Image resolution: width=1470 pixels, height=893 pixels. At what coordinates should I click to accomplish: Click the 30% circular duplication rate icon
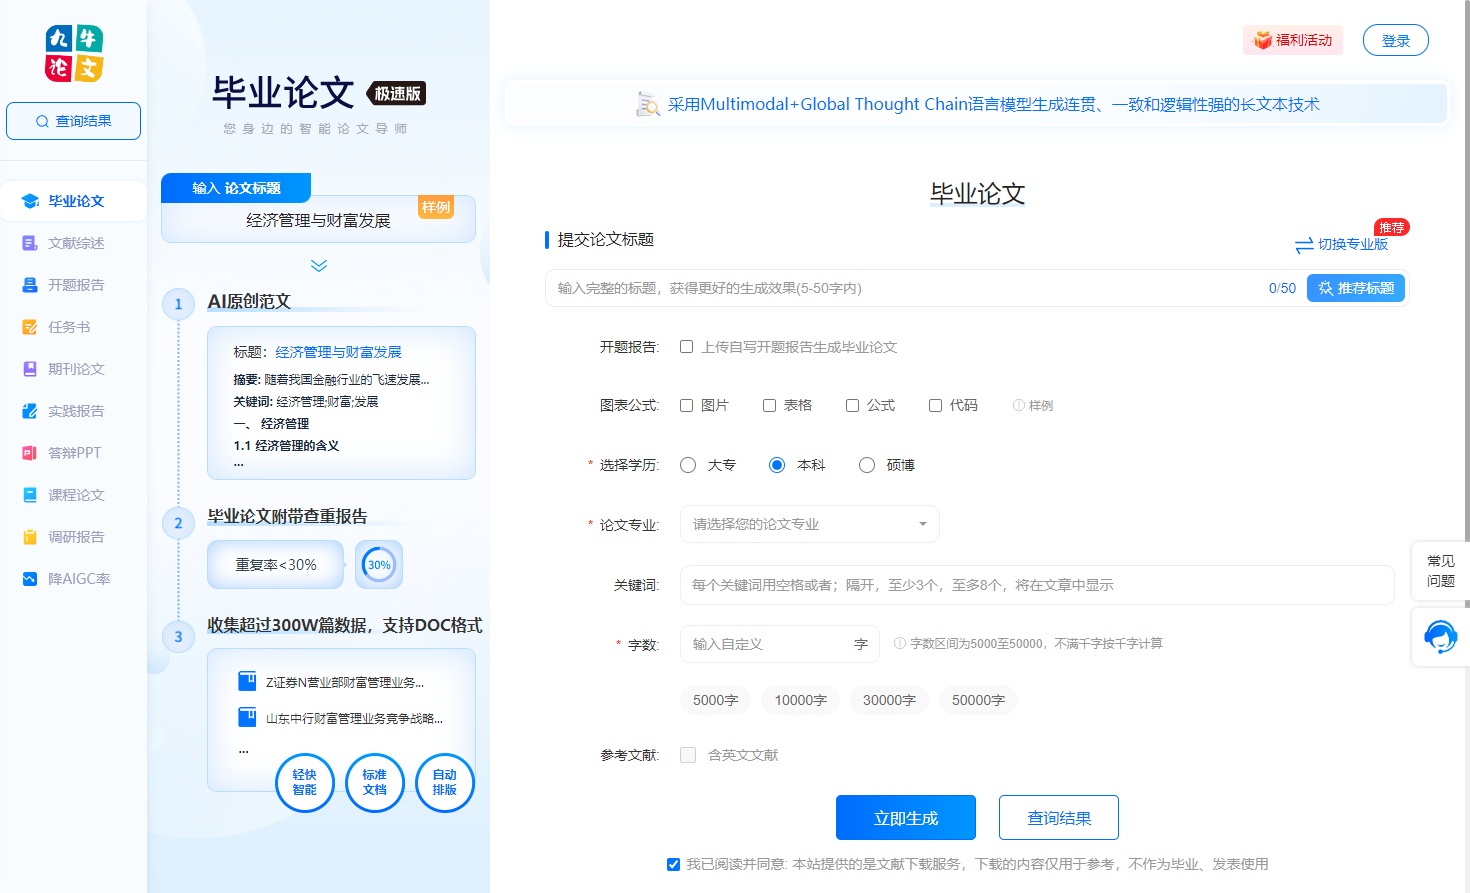tap(379, 565)
